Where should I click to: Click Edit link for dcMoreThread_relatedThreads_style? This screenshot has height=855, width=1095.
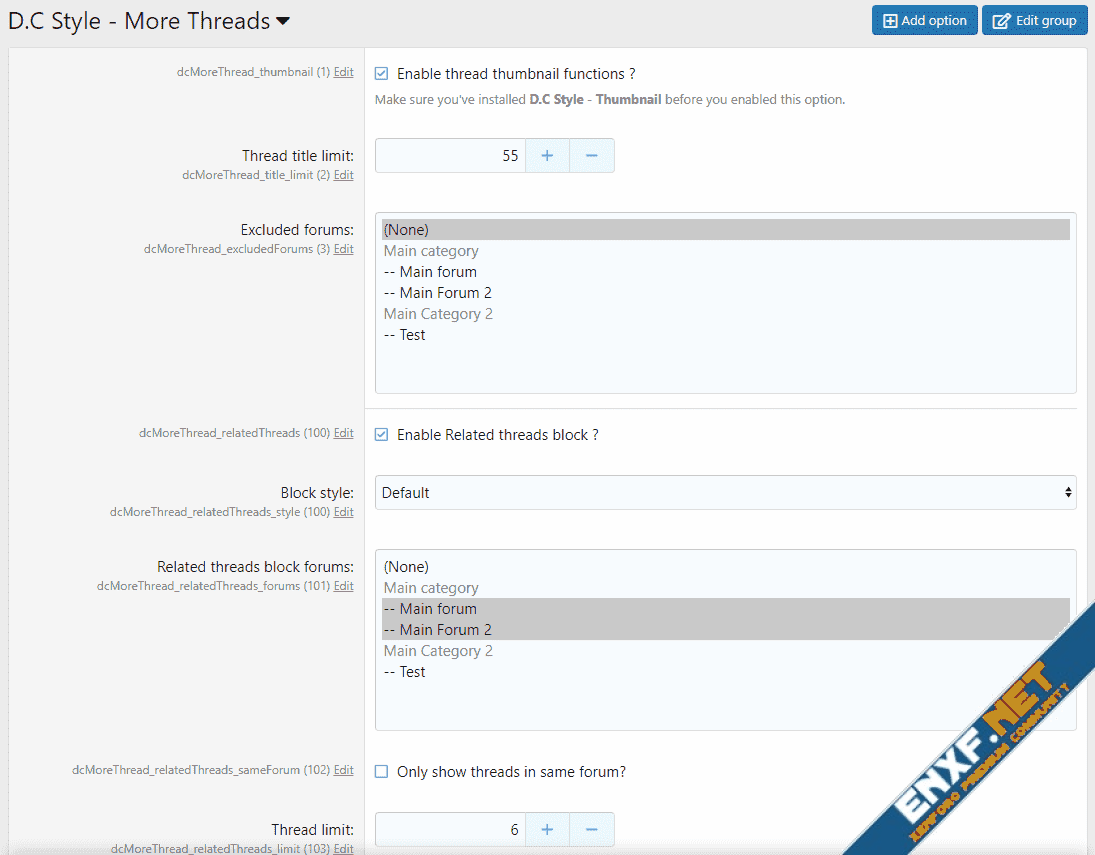coord(343,512)
